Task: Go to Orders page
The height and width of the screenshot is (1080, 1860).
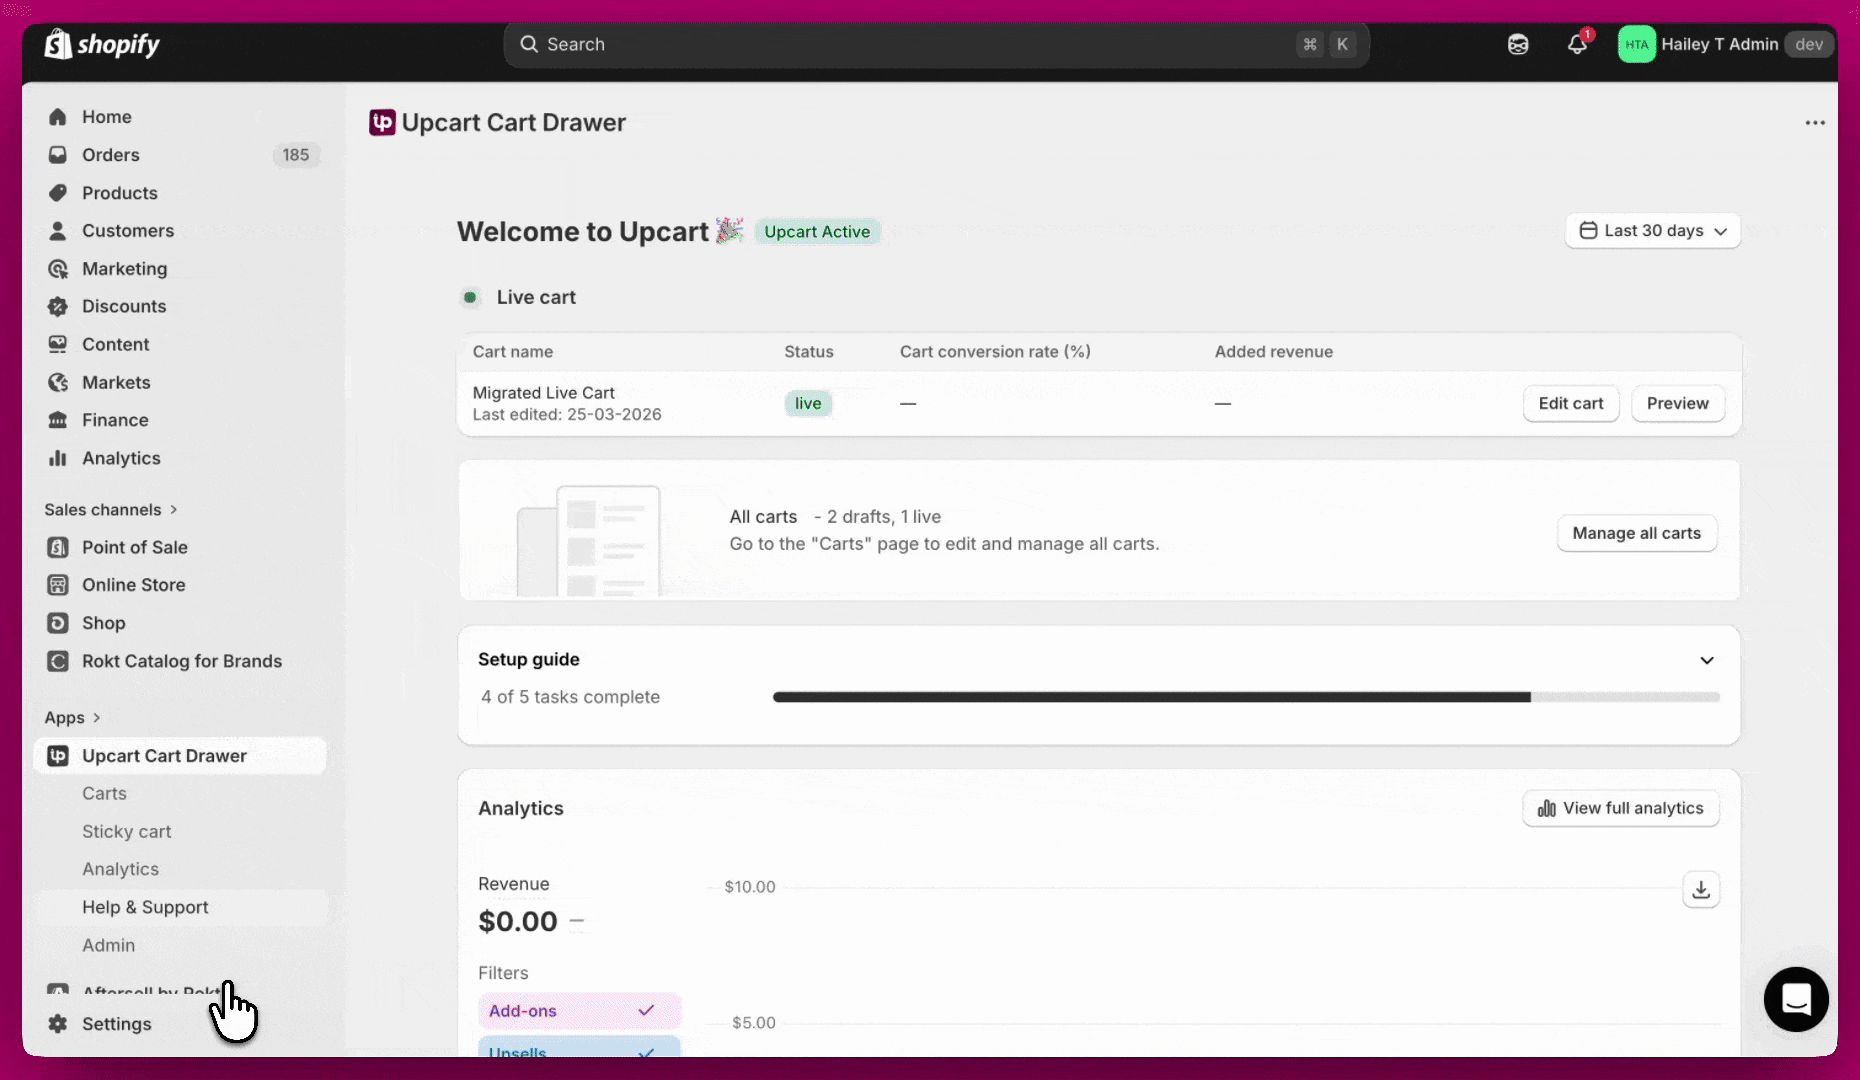Action: [110, 155]
